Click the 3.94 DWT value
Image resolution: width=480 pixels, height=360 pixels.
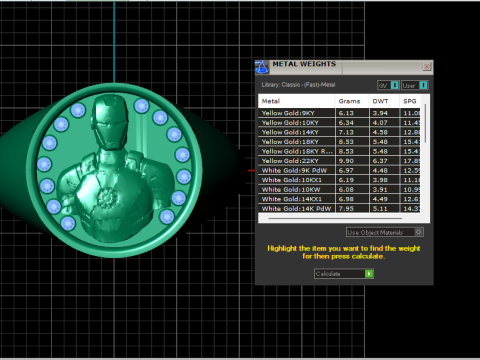point(380,113)
